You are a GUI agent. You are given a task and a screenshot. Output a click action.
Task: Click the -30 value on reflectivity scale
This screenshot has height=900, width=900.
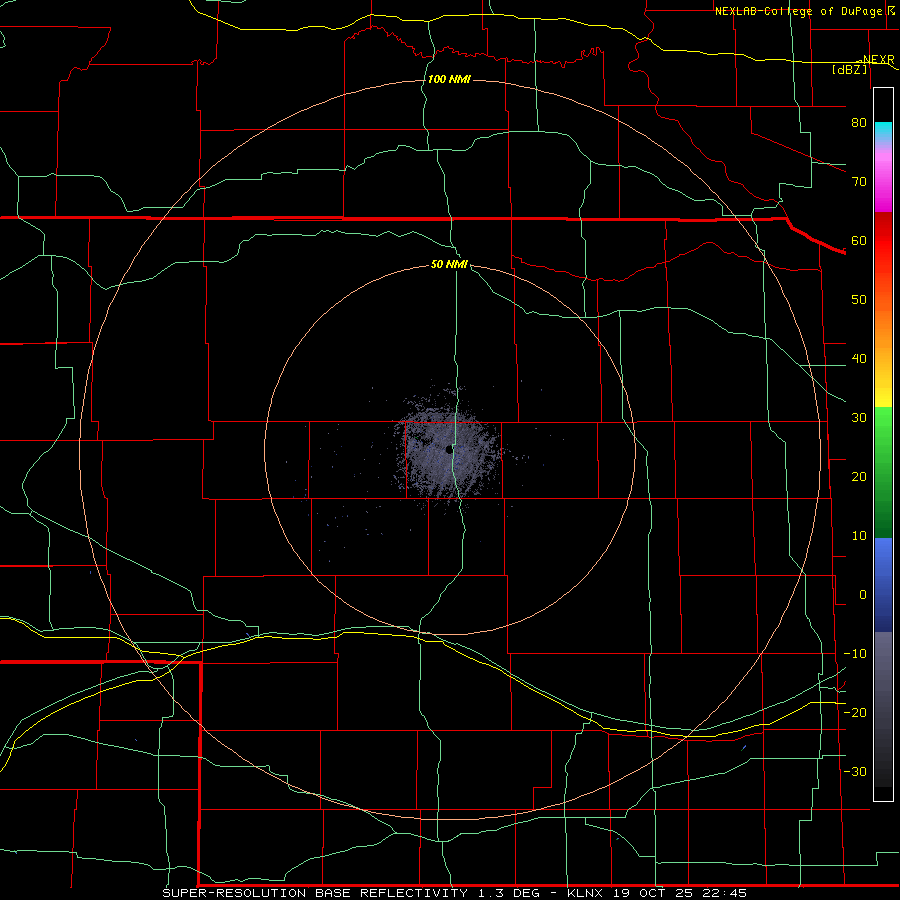[855, 771]
